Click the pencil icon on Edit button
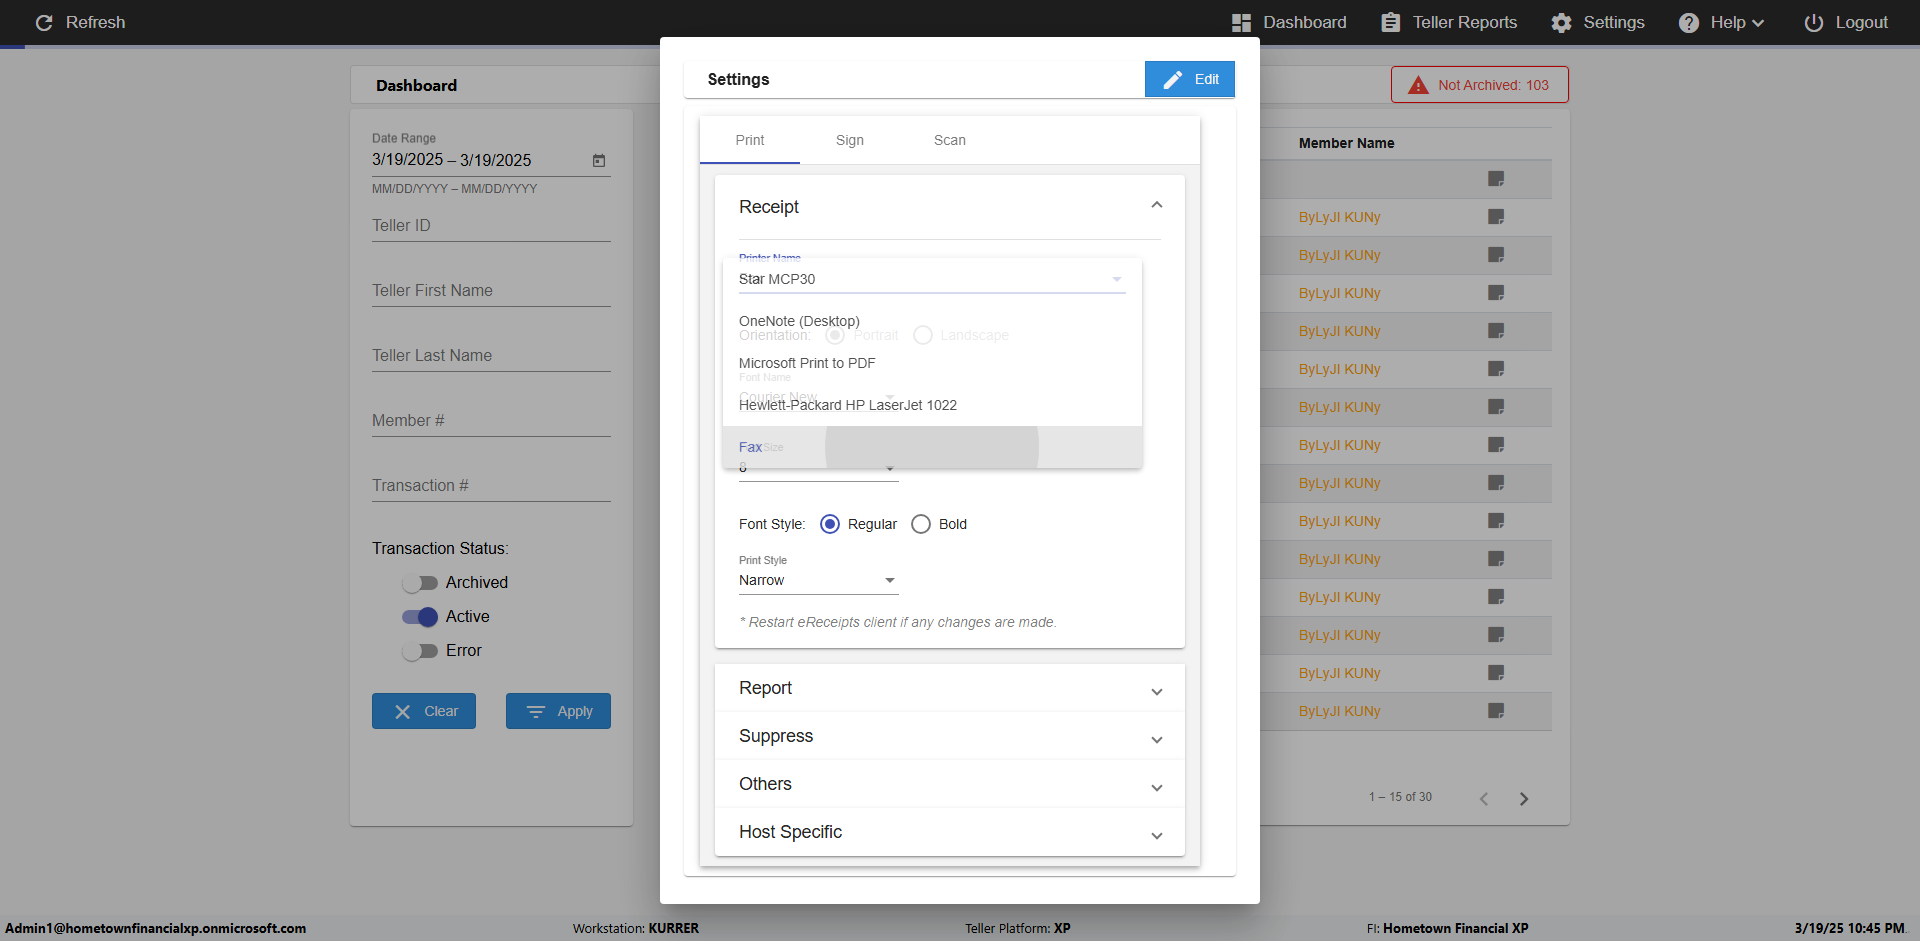Screen dimensions: 1920x941 (1173, 79)
